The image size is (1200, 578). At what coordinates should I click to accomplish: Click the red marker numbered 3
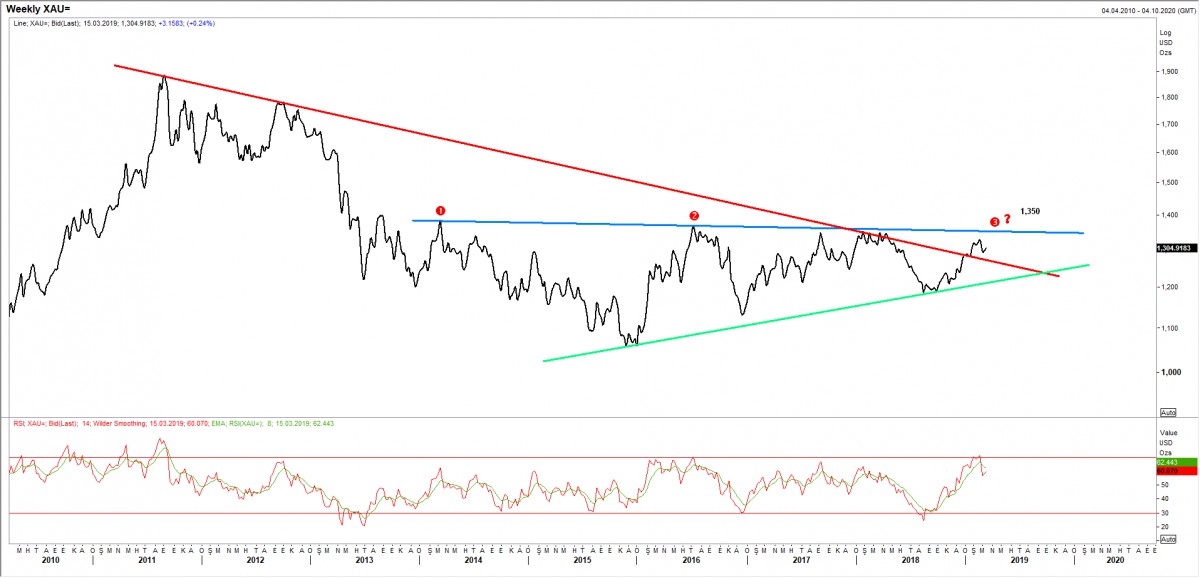pyautogui.click(x=994, y=221)
